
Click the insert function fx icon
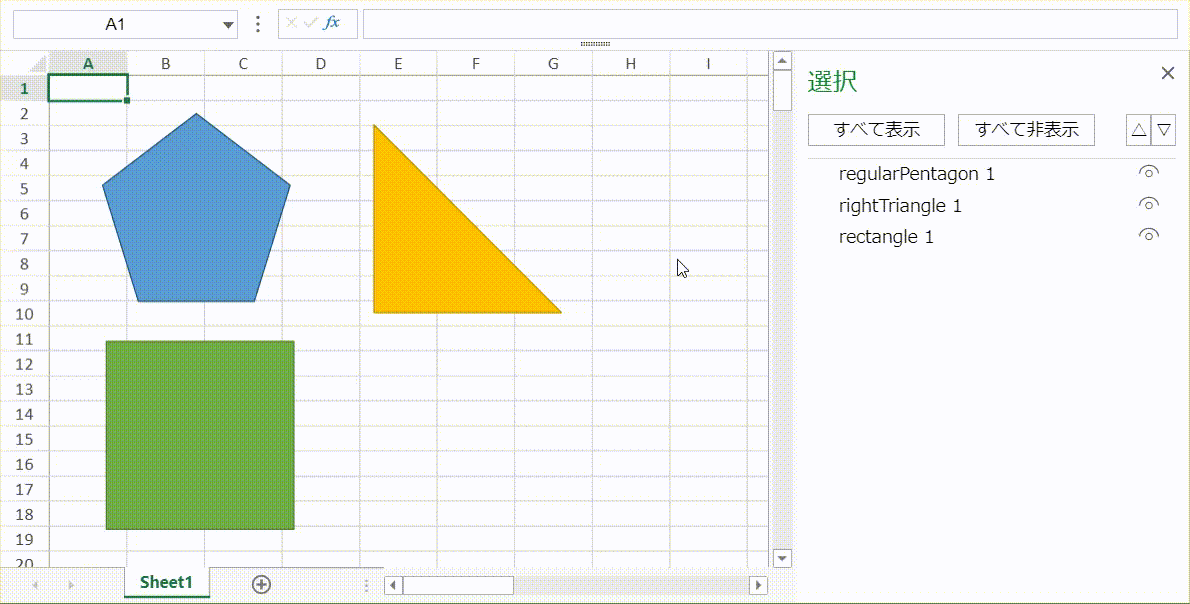[x=333, y=24]
